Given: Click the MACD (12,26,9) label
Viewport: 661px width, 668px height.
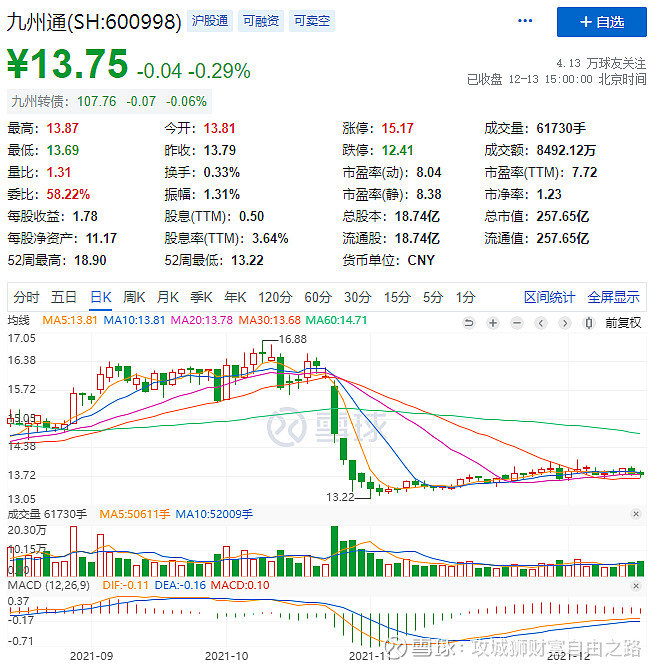Looking at the screenshot, I should (49, 585).
